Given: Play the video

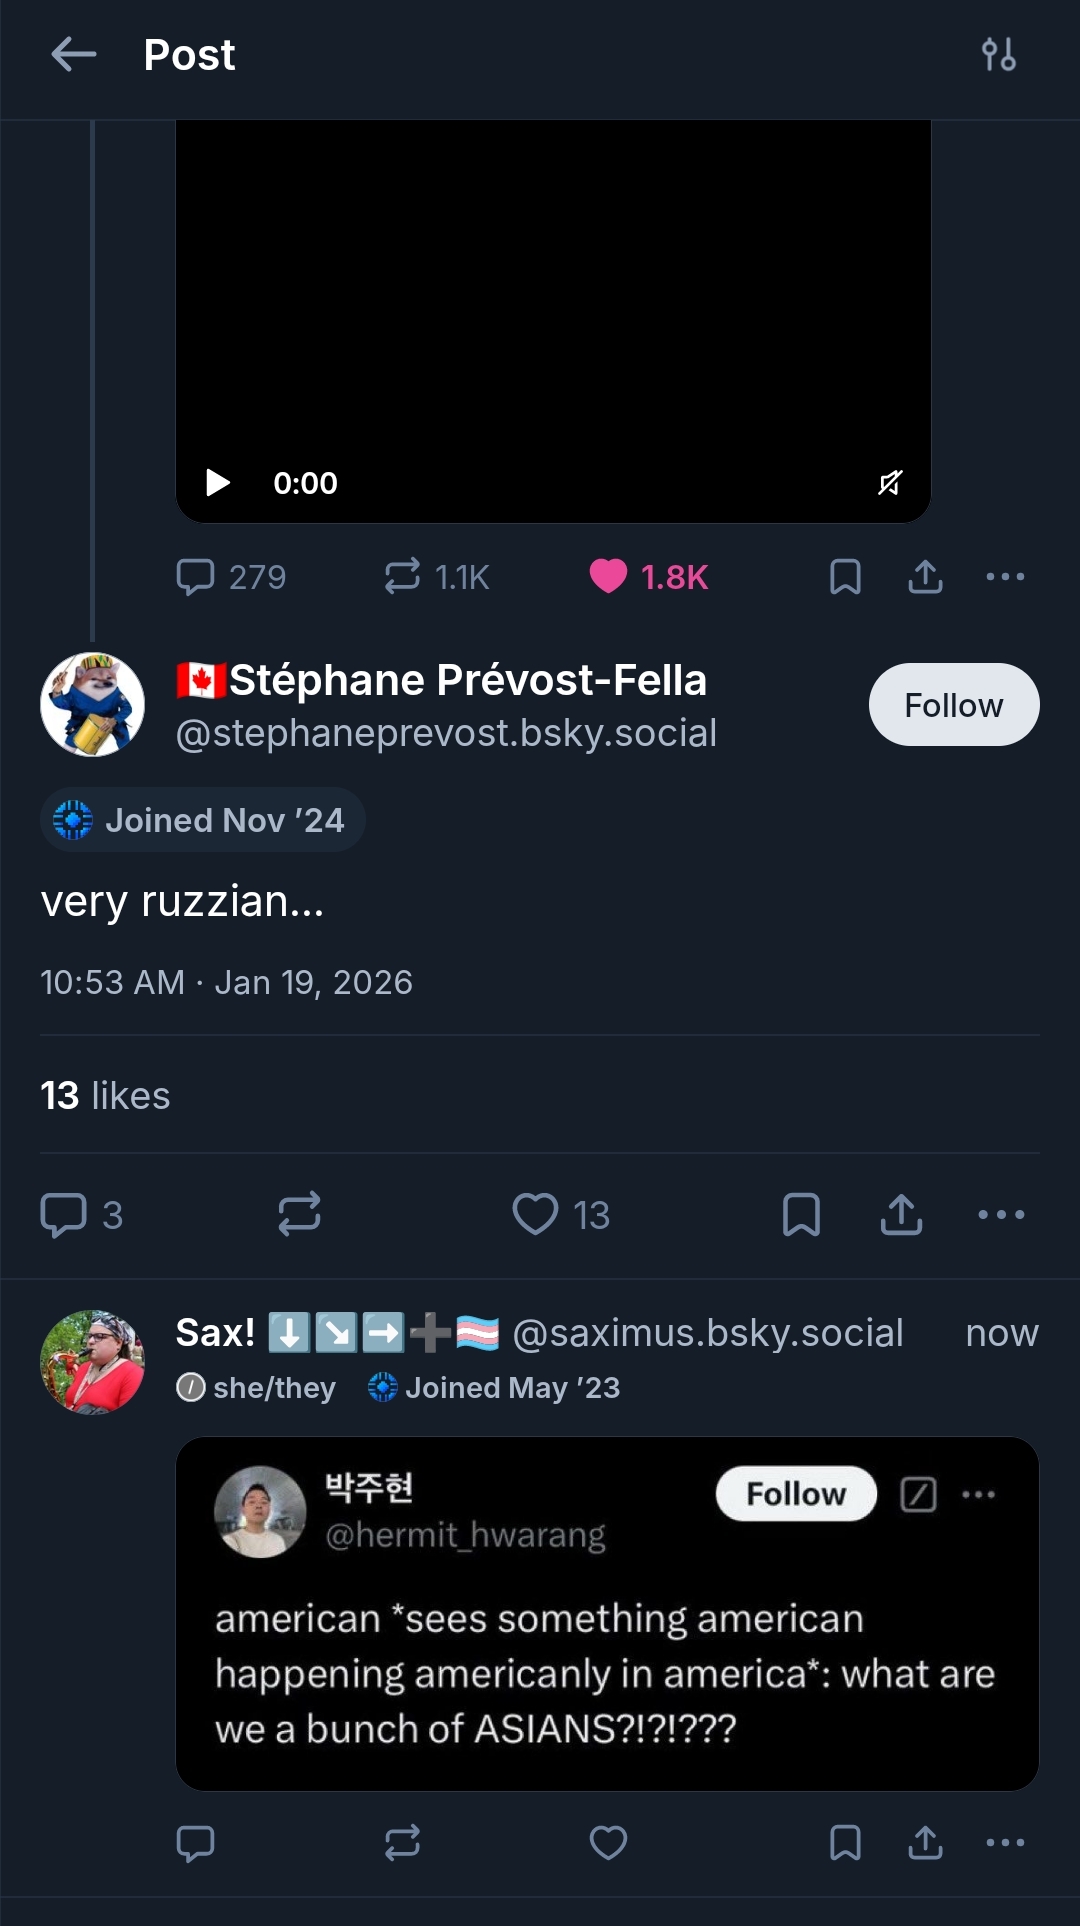Looking at the screenshot, I should 218,483.
